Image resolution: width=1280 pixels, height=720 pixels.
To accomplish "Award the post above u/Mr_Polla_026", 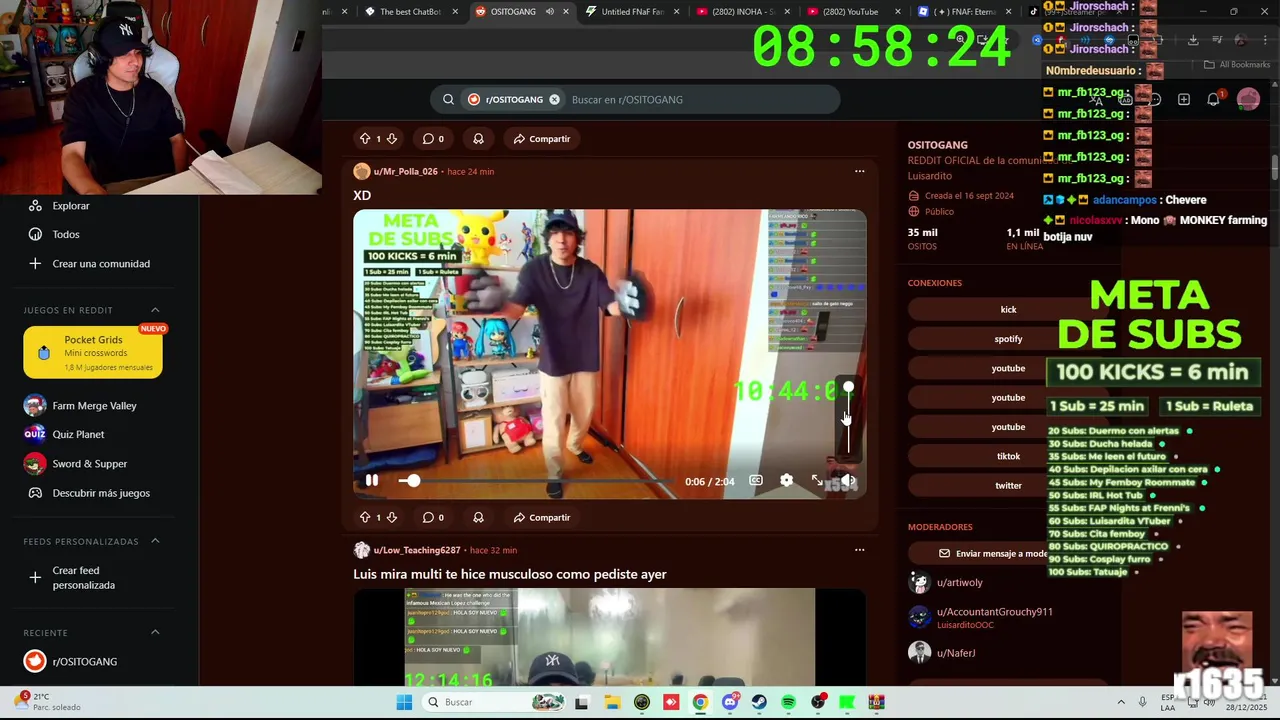I will click(x=478, y=139).
